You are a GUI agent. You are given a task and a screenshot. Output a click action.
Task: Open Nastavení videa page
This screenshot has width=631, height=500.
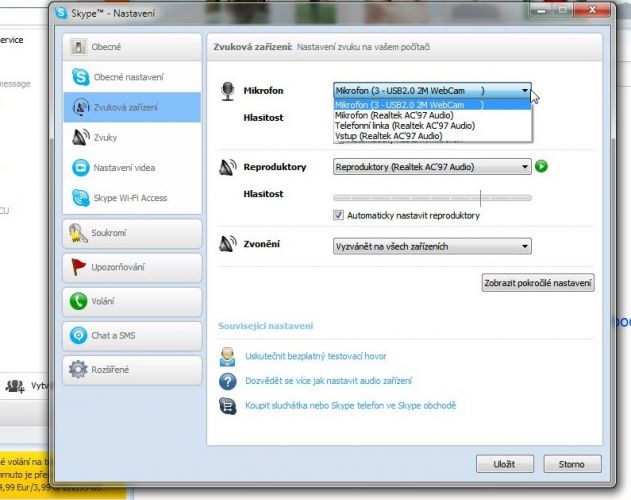(132, 167)
